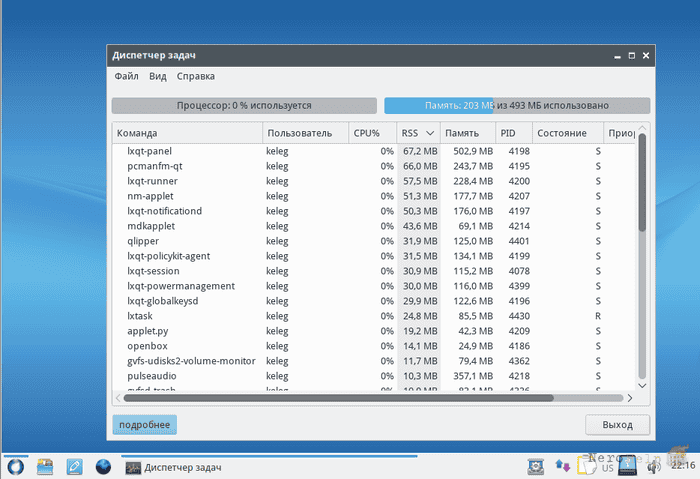Click the Диспетчер задач taskbar button
The height and width of the screenshot is (479, 700).
pos(269,467)
